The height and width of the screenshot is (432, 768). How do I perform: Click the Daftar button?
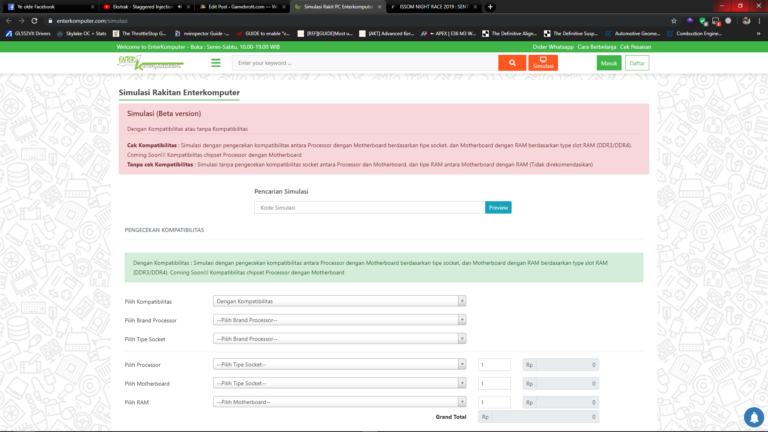(637, 63)
